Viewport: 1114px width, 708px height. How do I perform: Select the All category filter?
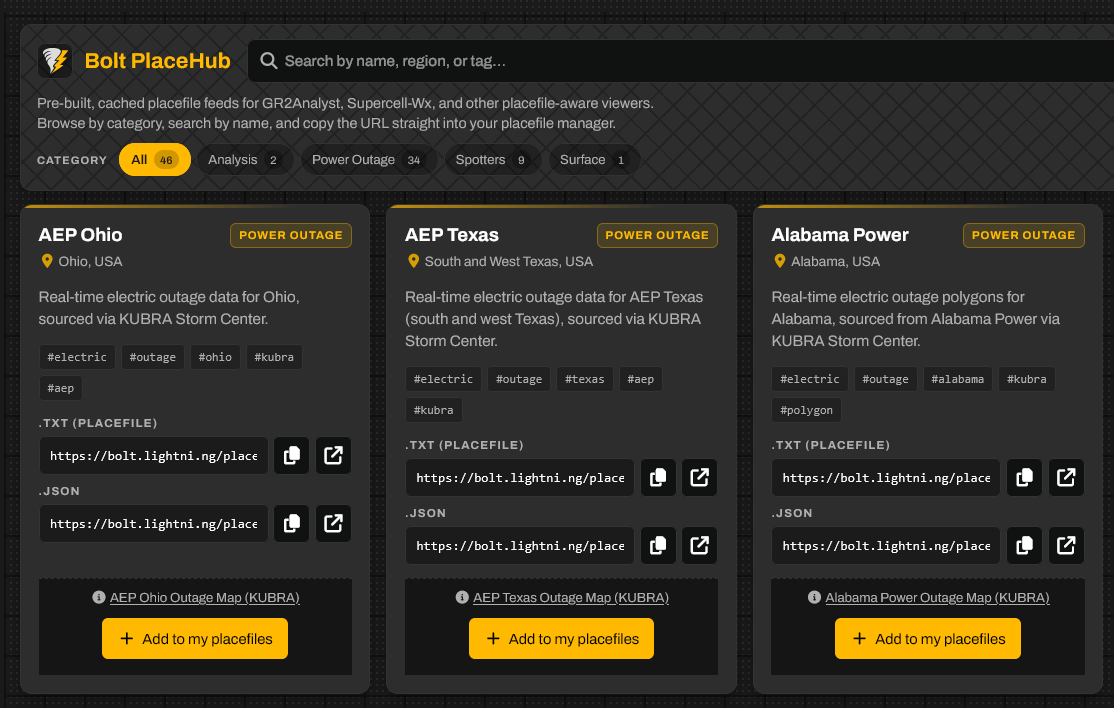point(155,160)
